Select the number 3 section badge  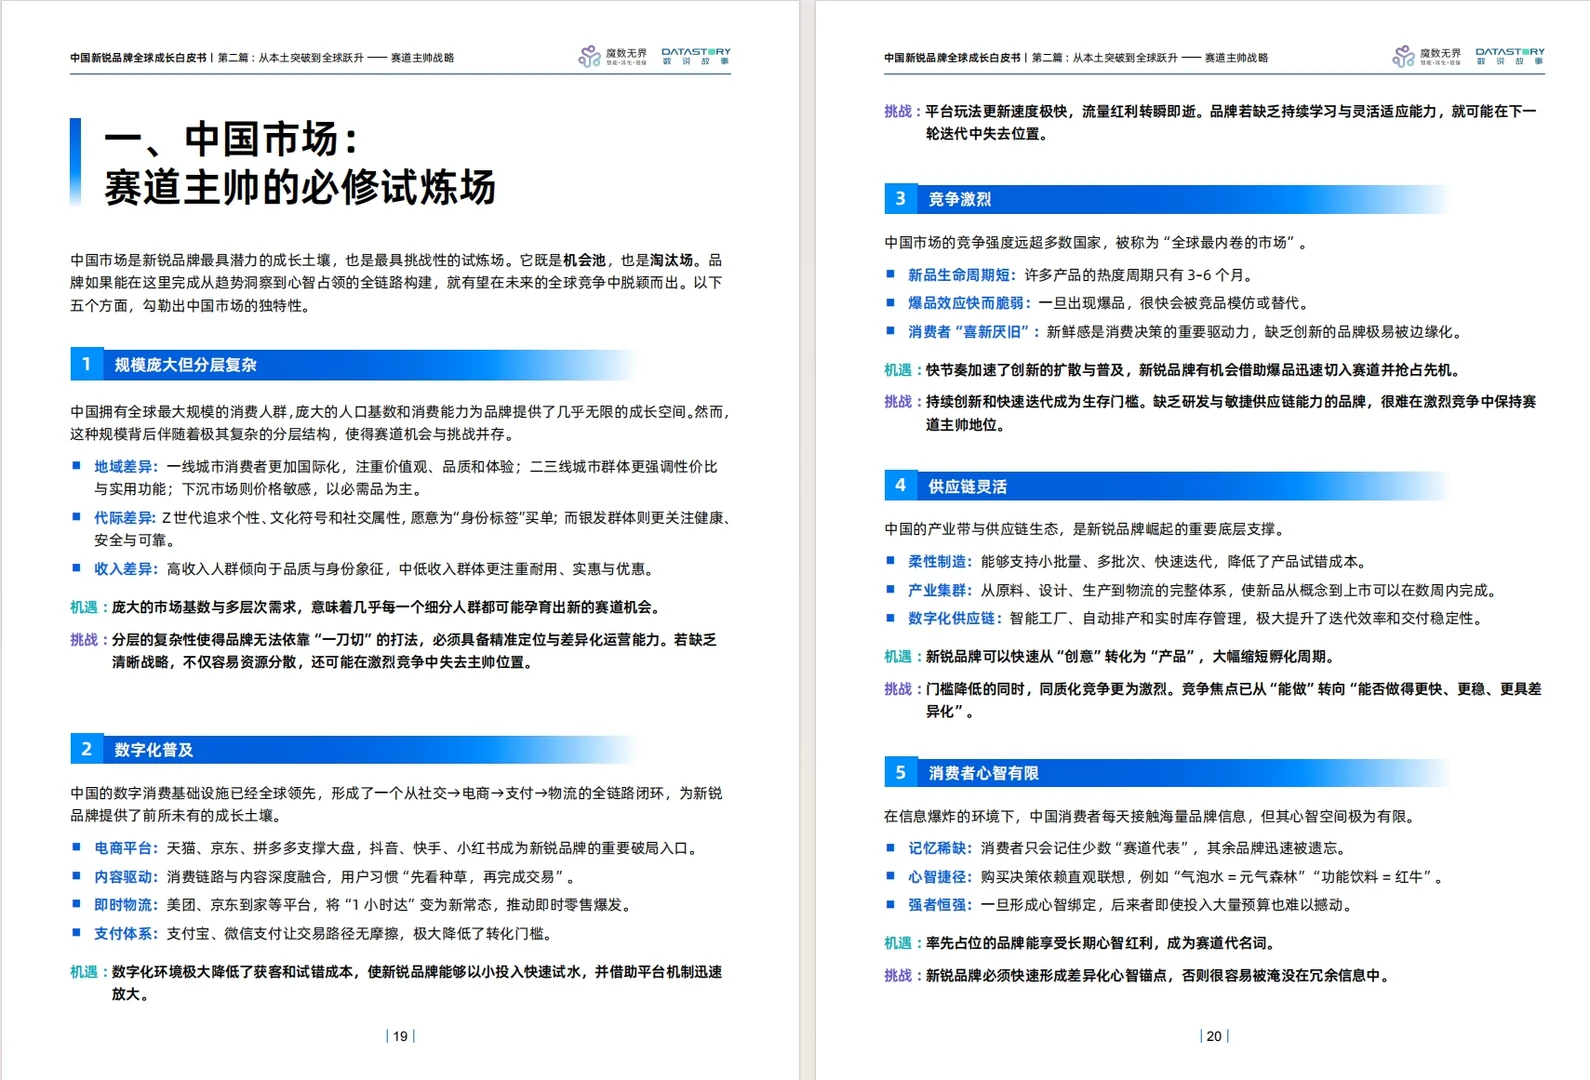point(900,199)
